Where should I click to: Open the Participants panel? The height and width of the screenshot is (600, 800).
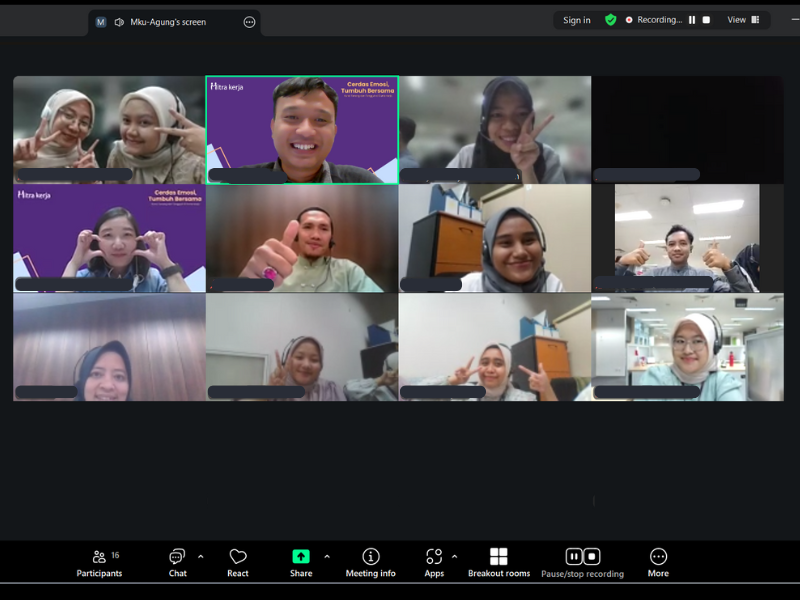(99, 563)
